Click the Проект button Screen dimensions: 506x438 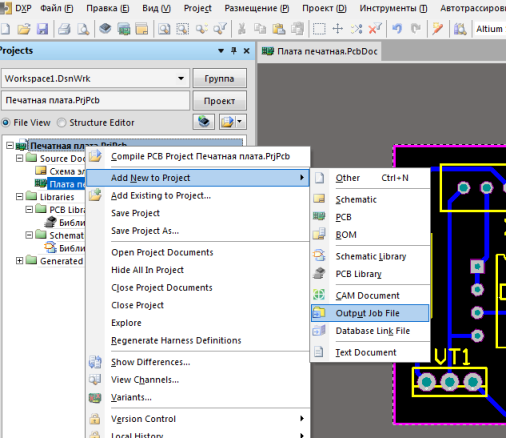pyautogui.click(x=219, y=101)
